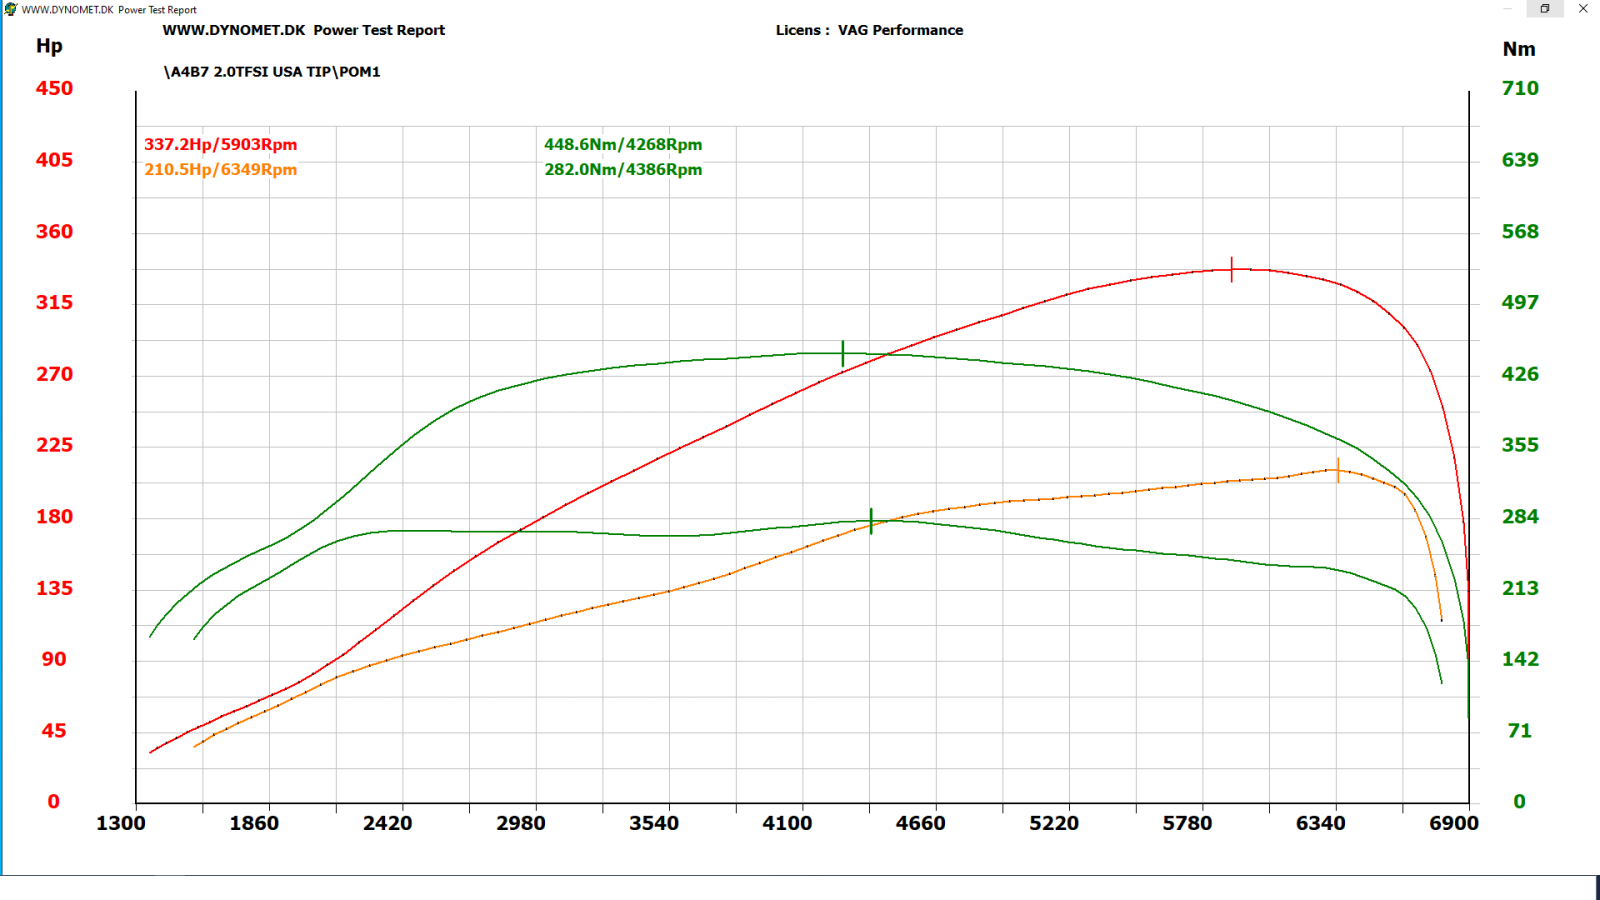Click the app icon in title bar

click(11, 9)
